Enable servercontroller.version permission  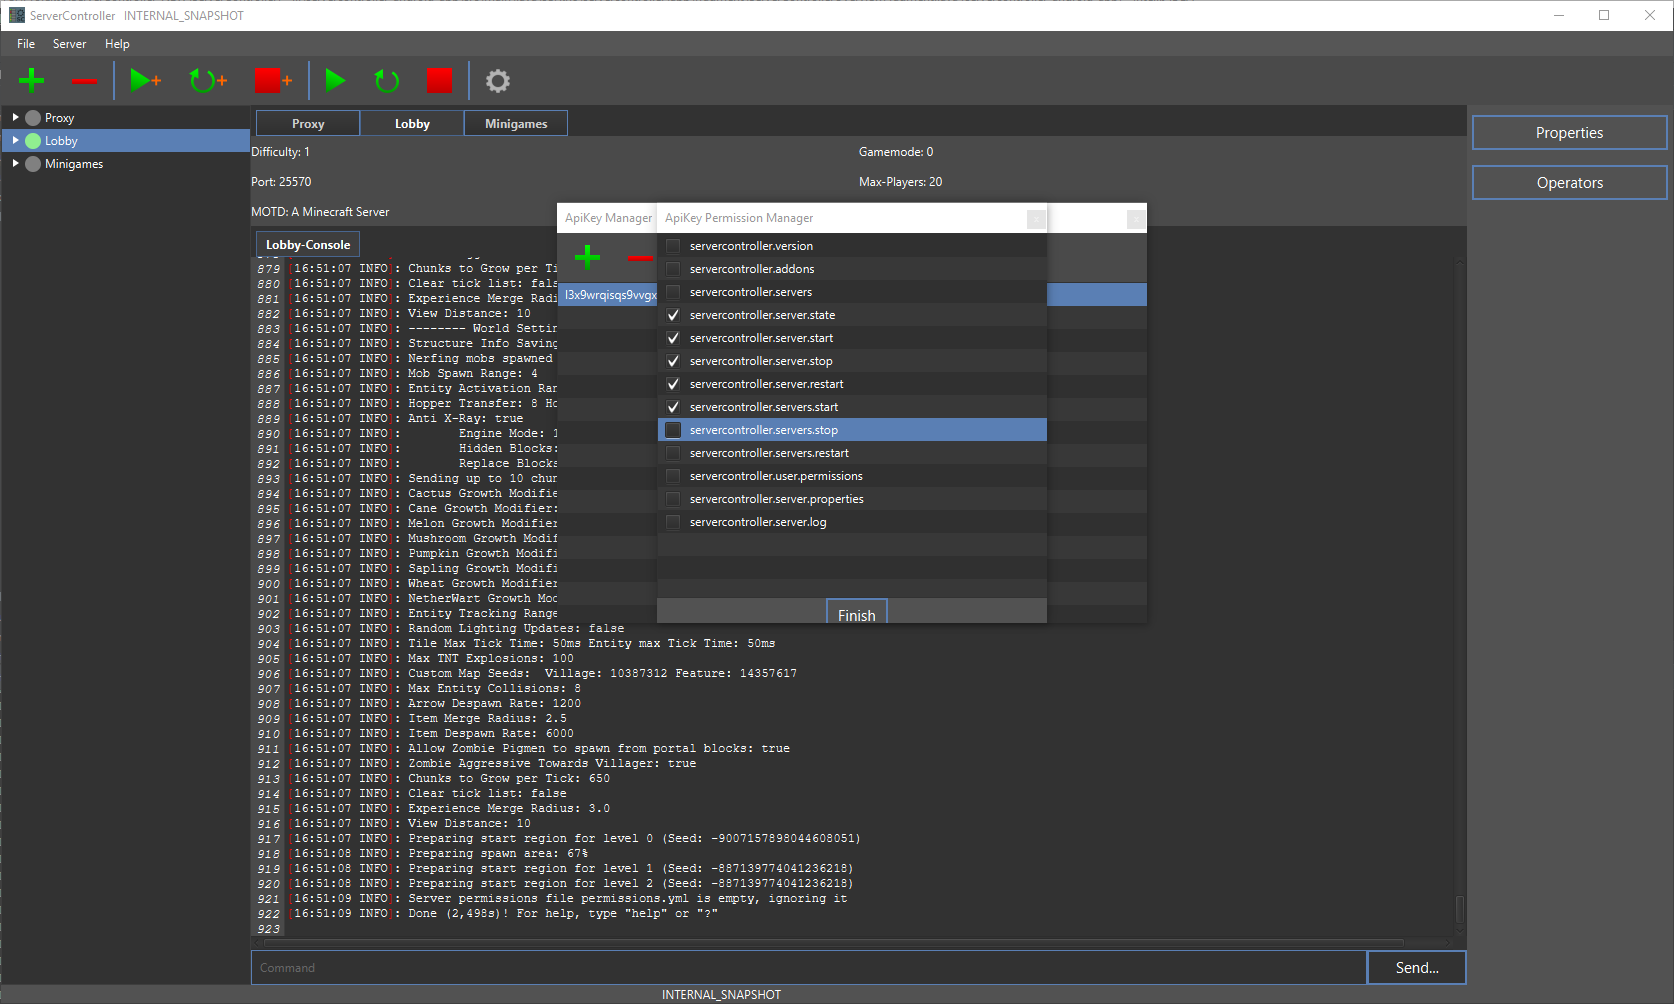pos(673,246)
